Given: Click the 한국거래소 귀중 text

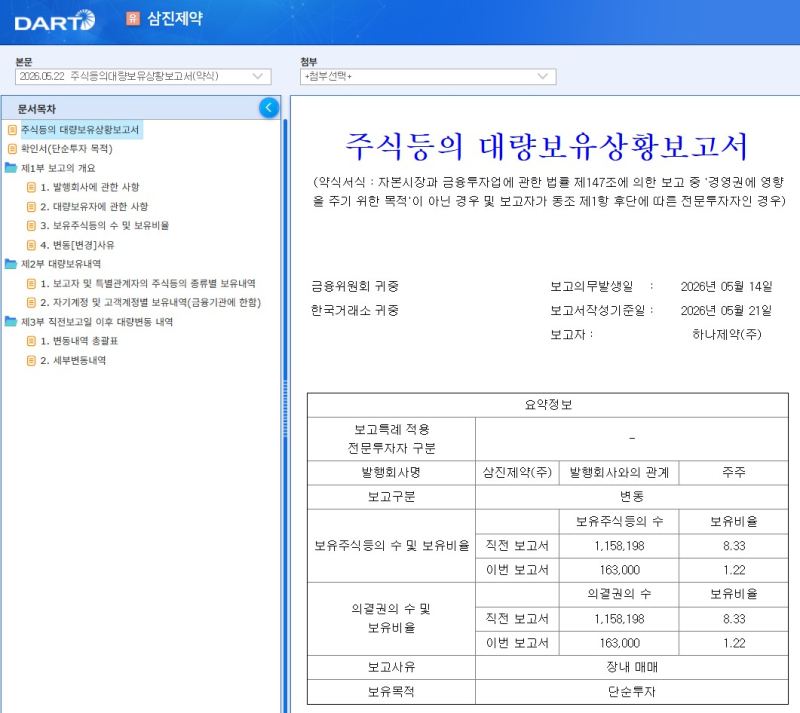Looking at the screenshot, I should (x=355, y=311).
